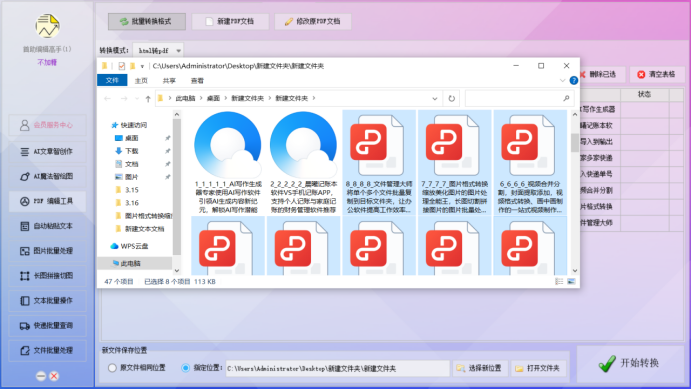The height and width of the screenshot is (389, 692).
Task: Switch to 批量转换格式 tab
Action: click(x=147, y=21)
